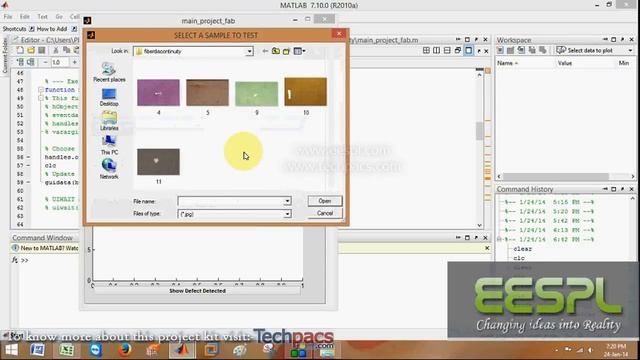640x360 pixels.
Task: Click into the File name field
Action: coord(231,201)
